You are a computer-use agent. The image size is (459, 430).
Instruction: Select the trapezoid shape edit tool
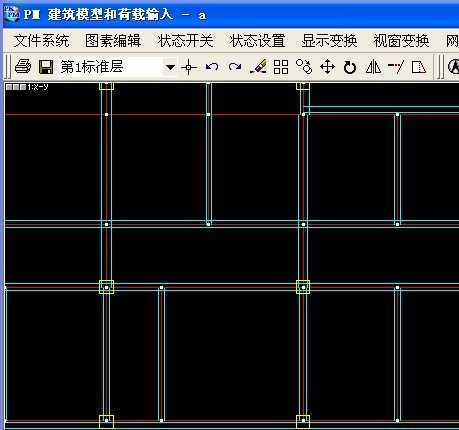419,67
